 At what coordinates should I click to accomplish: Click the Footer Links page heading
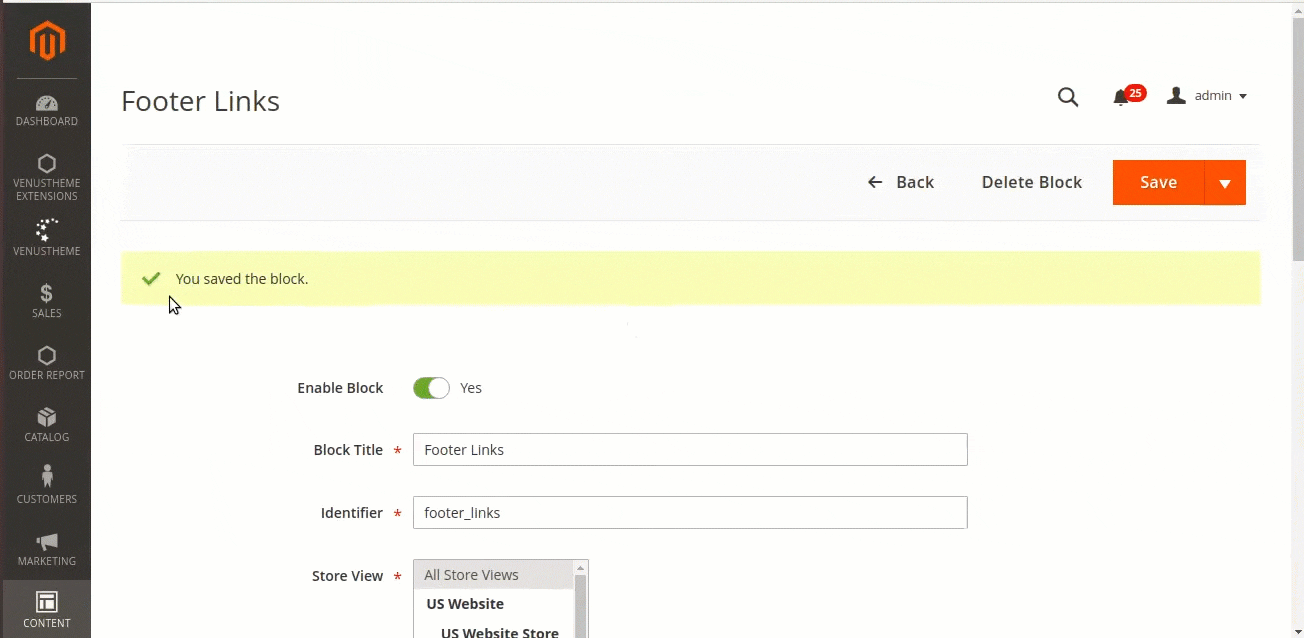click(200, 101)
